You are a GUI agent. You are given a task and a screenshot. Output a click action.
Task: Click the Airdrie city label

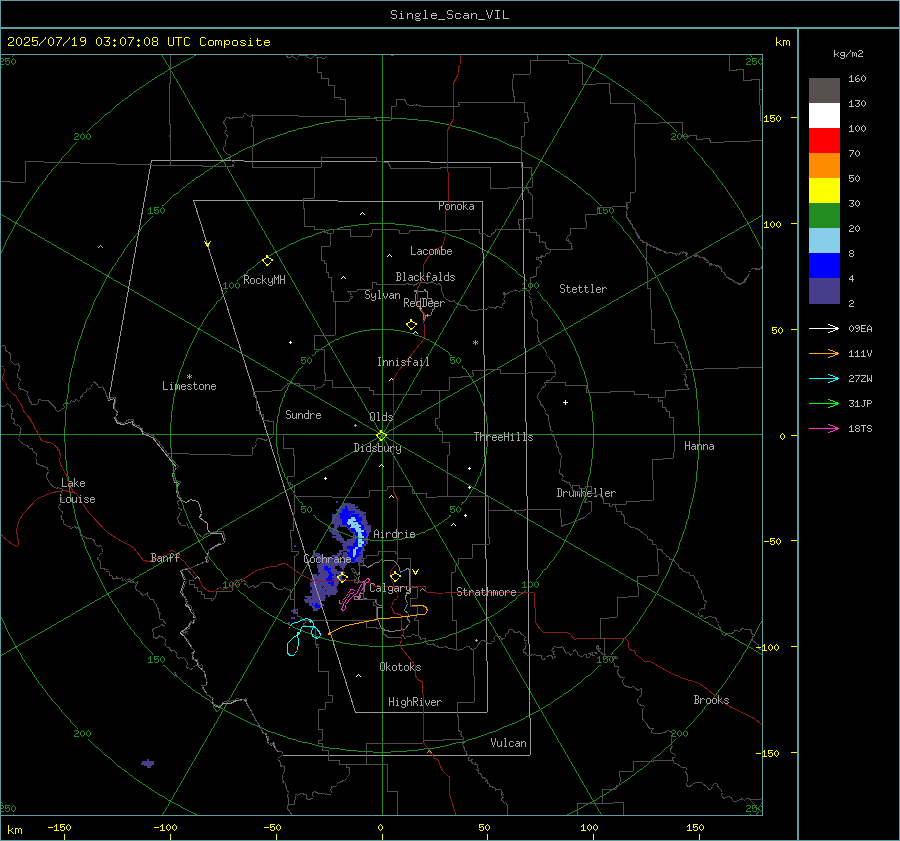[x=394, y=534]
